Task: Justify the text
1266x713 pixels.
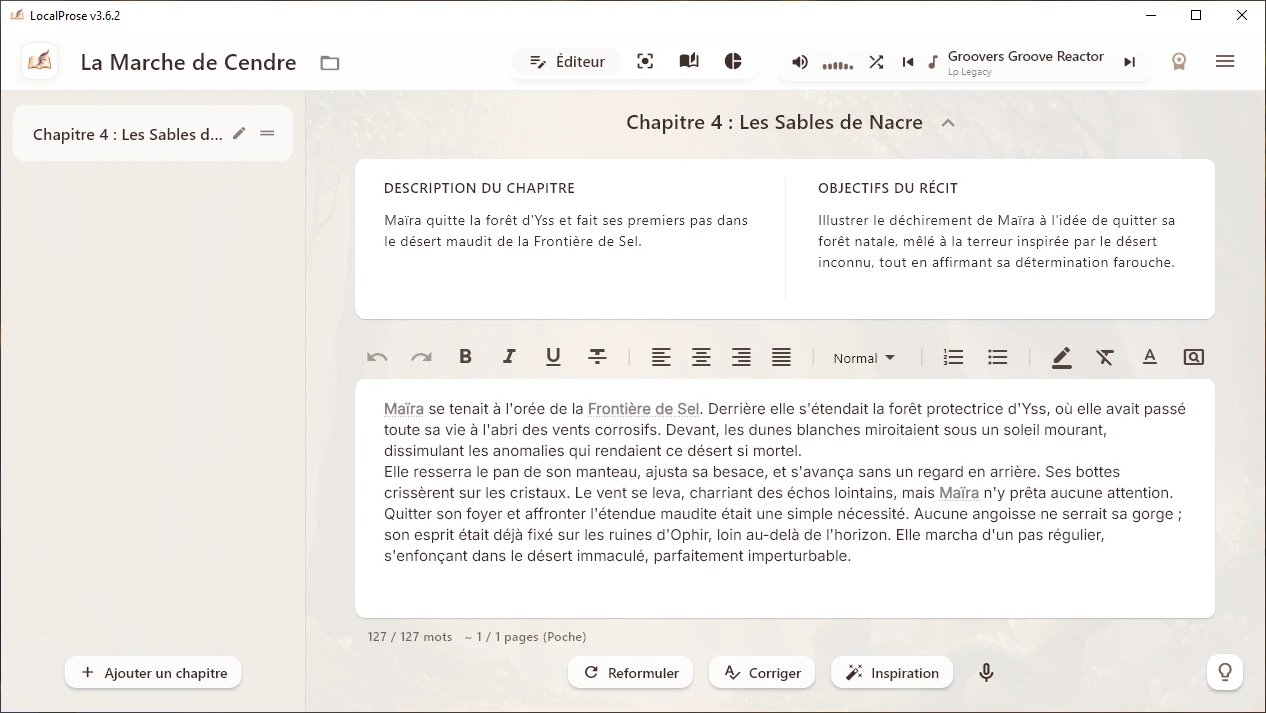Action: [781, 357]
